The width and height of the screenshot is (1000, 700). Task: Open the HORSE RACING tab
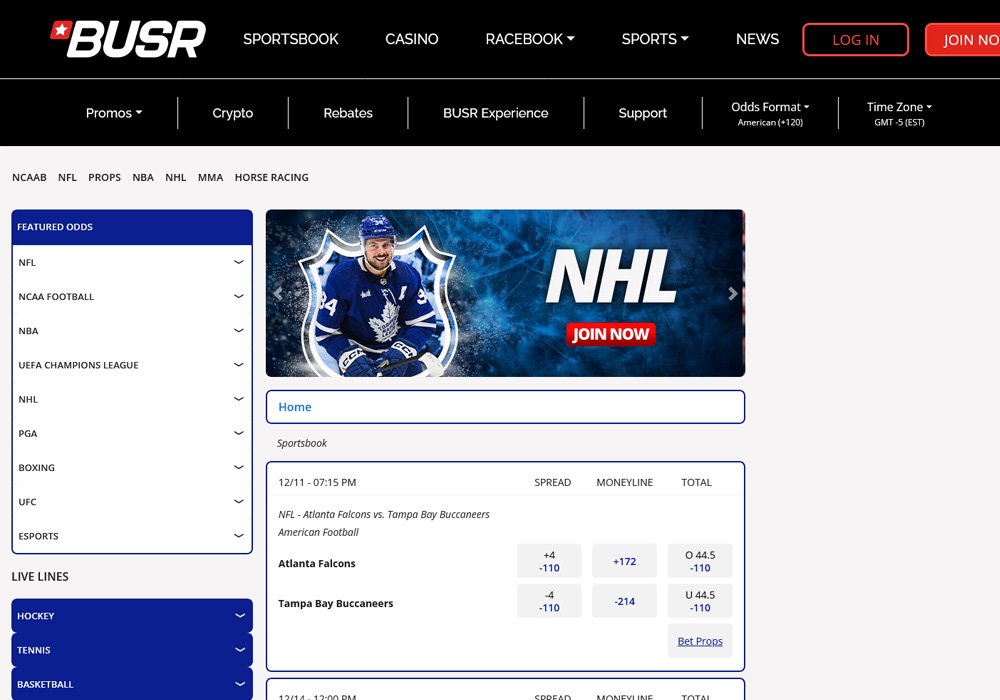271,177
